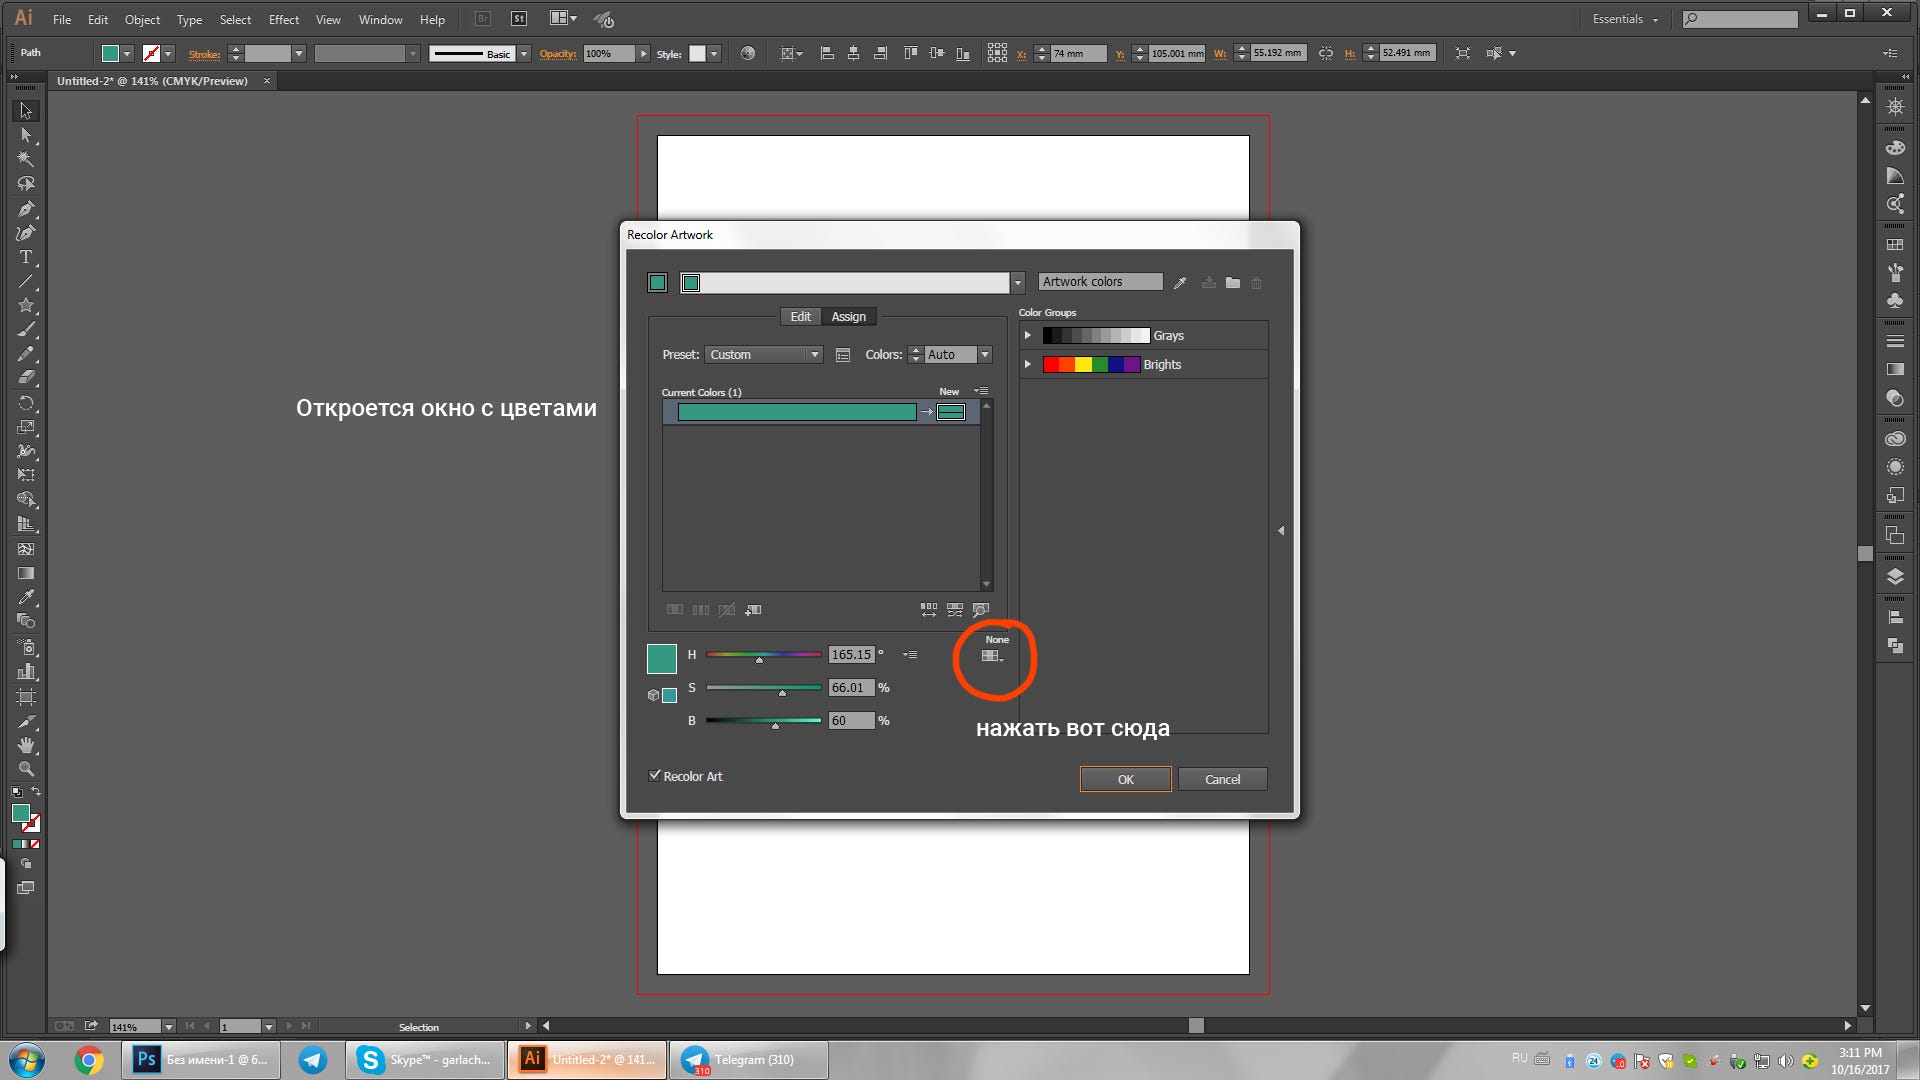Toggle constrain width and height proportions
Viewport: 1920px width, 1080px height.
(1325, 53)
